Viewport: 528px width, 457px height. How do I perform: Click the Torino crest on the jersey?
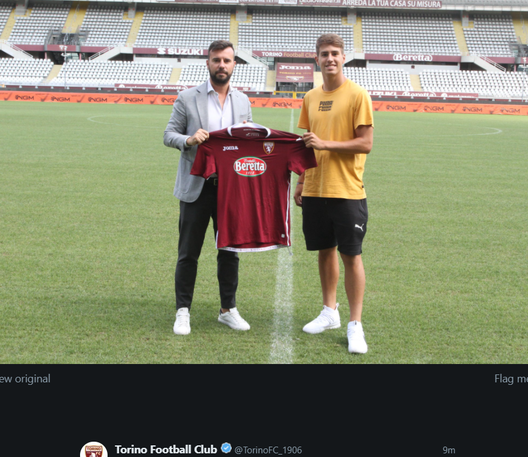click(x=268, y=148)
